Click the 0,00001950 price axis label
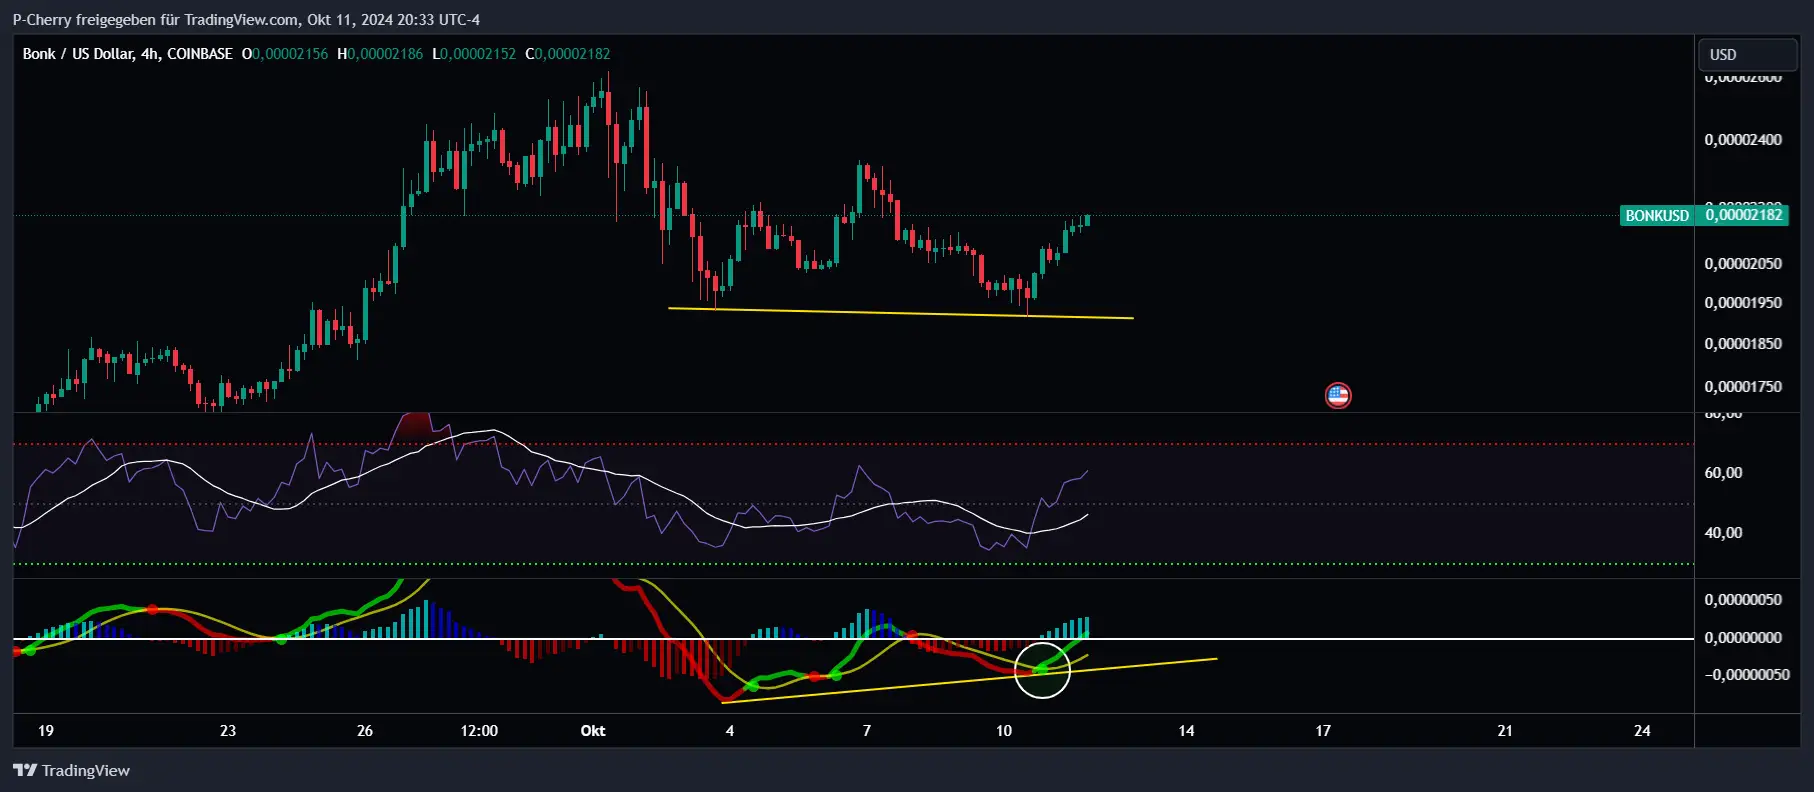This screenshot has width=1814, height=792. pos(1743,303)
